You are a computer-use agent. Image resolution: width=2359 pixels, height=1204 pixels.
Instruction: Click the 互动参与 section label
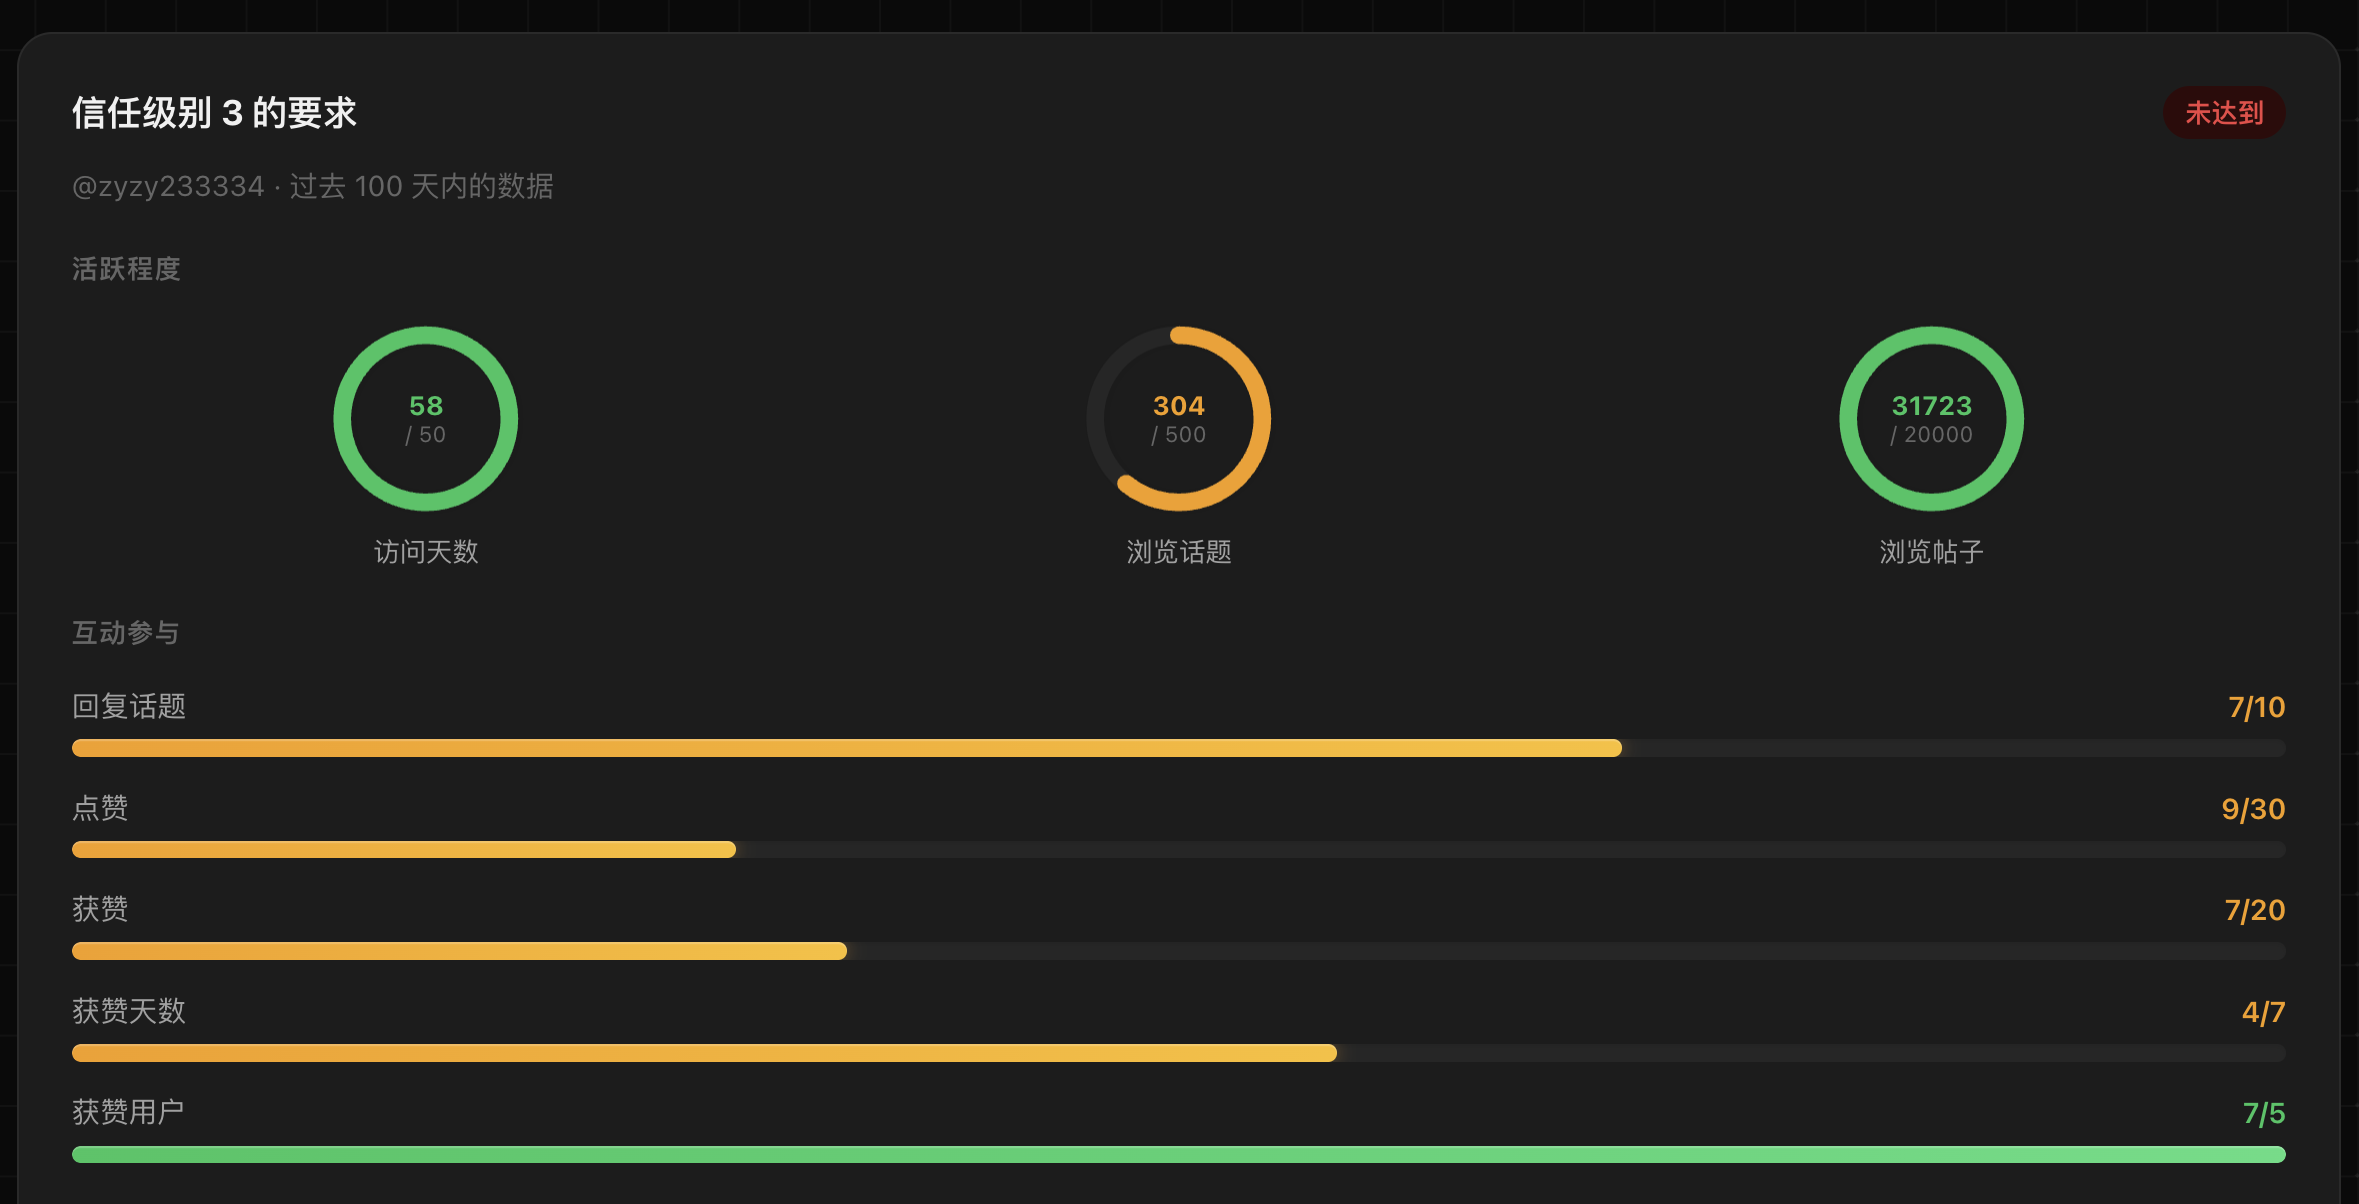[x=126, y=633]
